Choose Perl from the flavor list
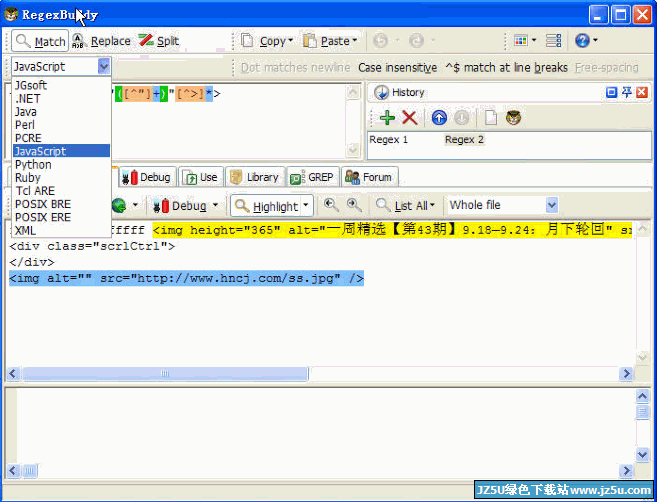The width and height of the screenshot is (657, 502). (61, 125)
